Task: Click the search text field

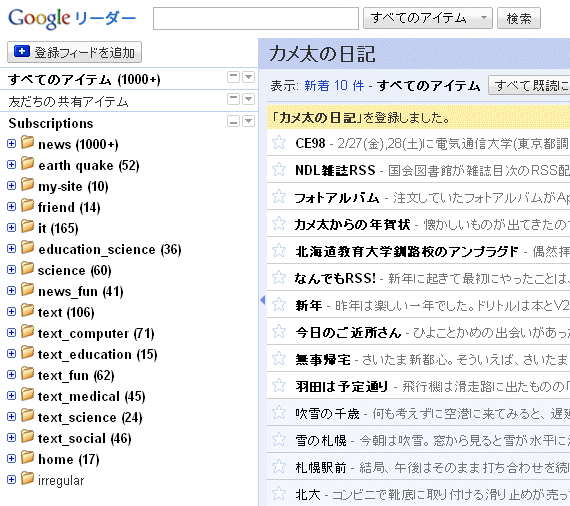Action: [x=256, y=18]
